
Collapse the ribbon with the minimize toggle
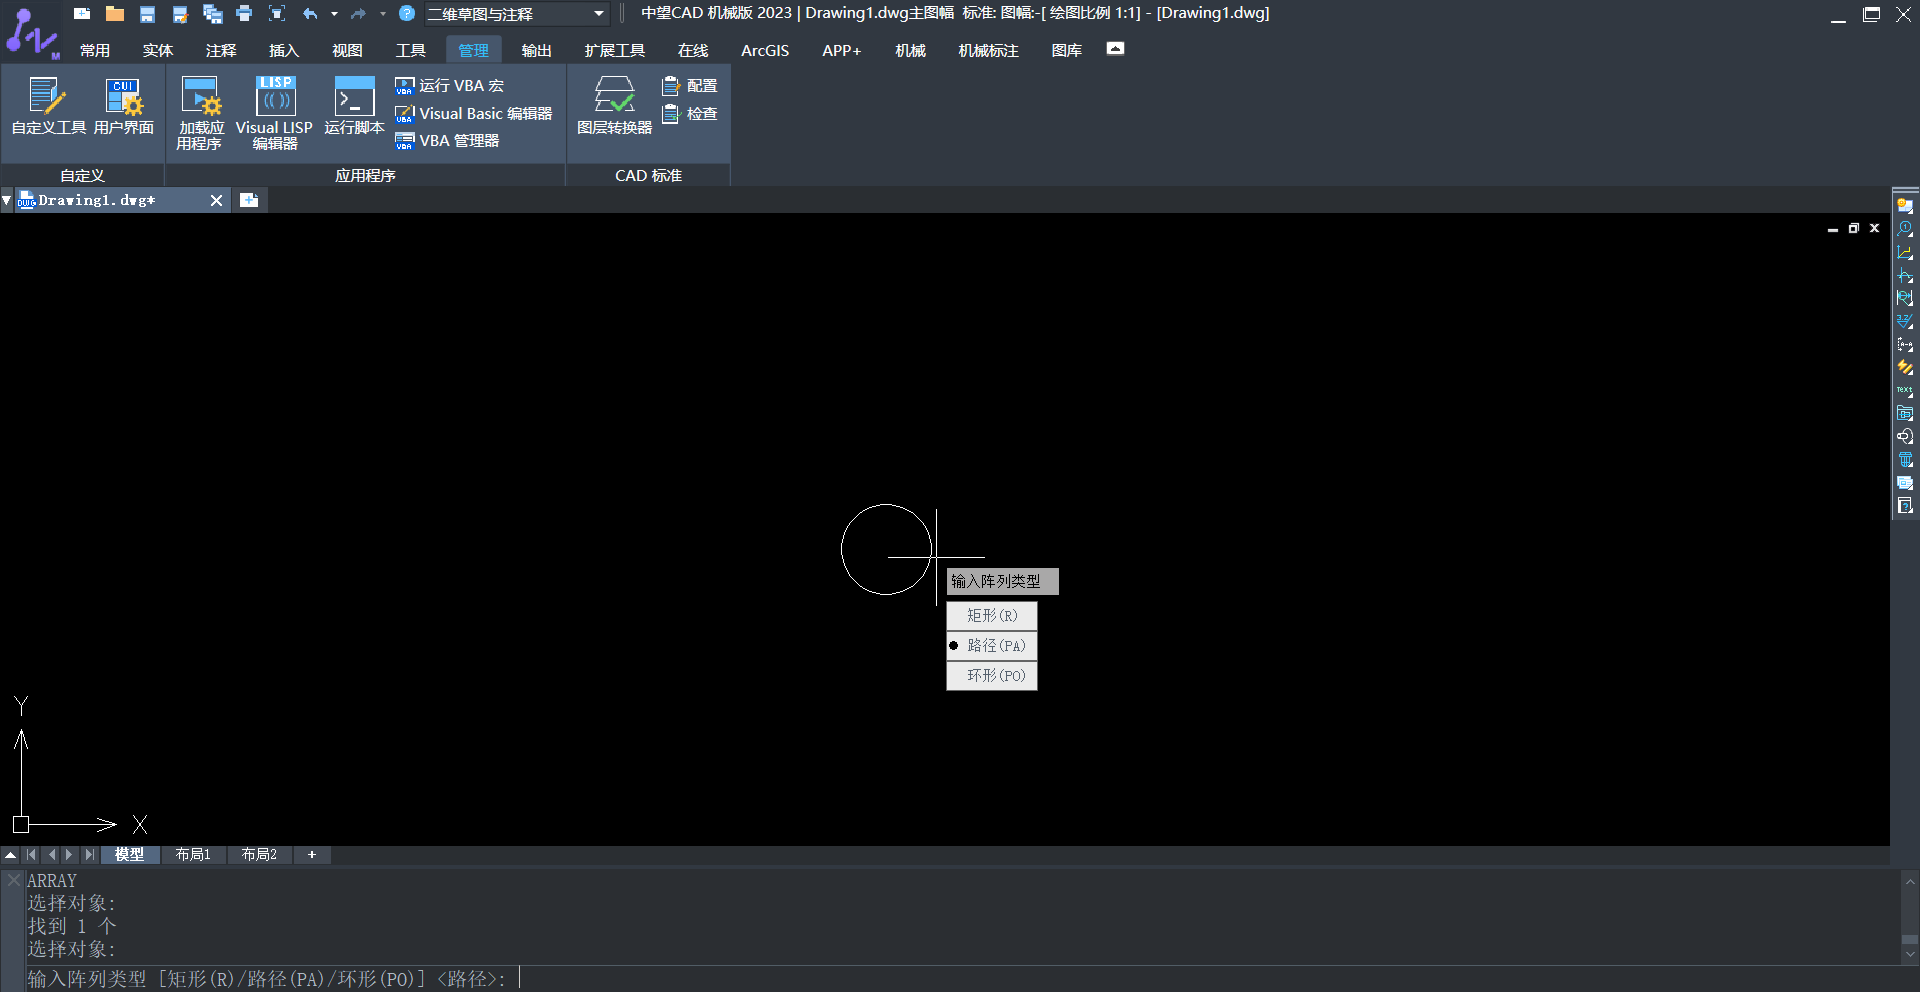pyautogui.click(x=1115, y=49)
